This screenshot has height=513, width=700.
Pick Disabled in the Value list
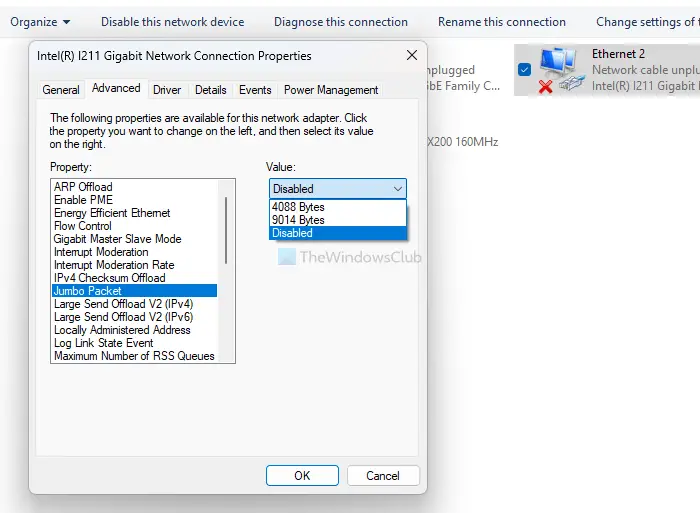(x=293, y=233)
